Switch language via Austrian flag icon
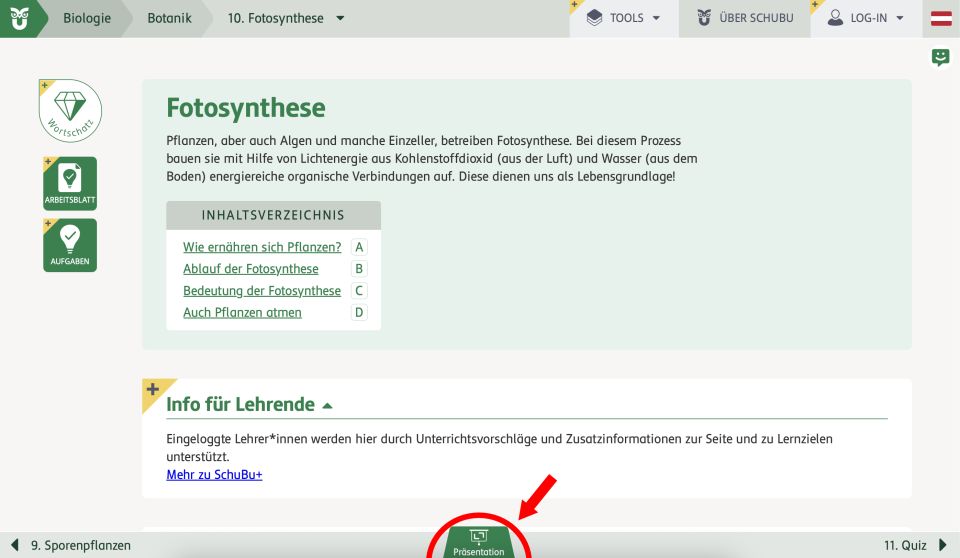This screenshot has height=558, width=960. coord(941,18)
